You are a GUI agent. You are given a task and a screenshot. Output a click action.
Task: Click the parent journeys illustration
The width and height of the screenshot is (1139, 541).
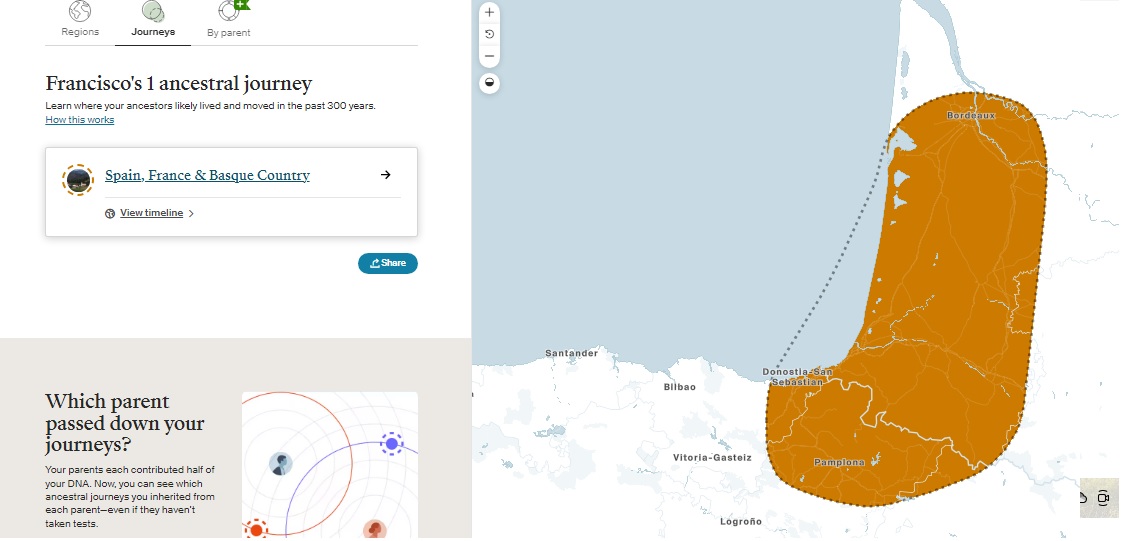point(330,465)
